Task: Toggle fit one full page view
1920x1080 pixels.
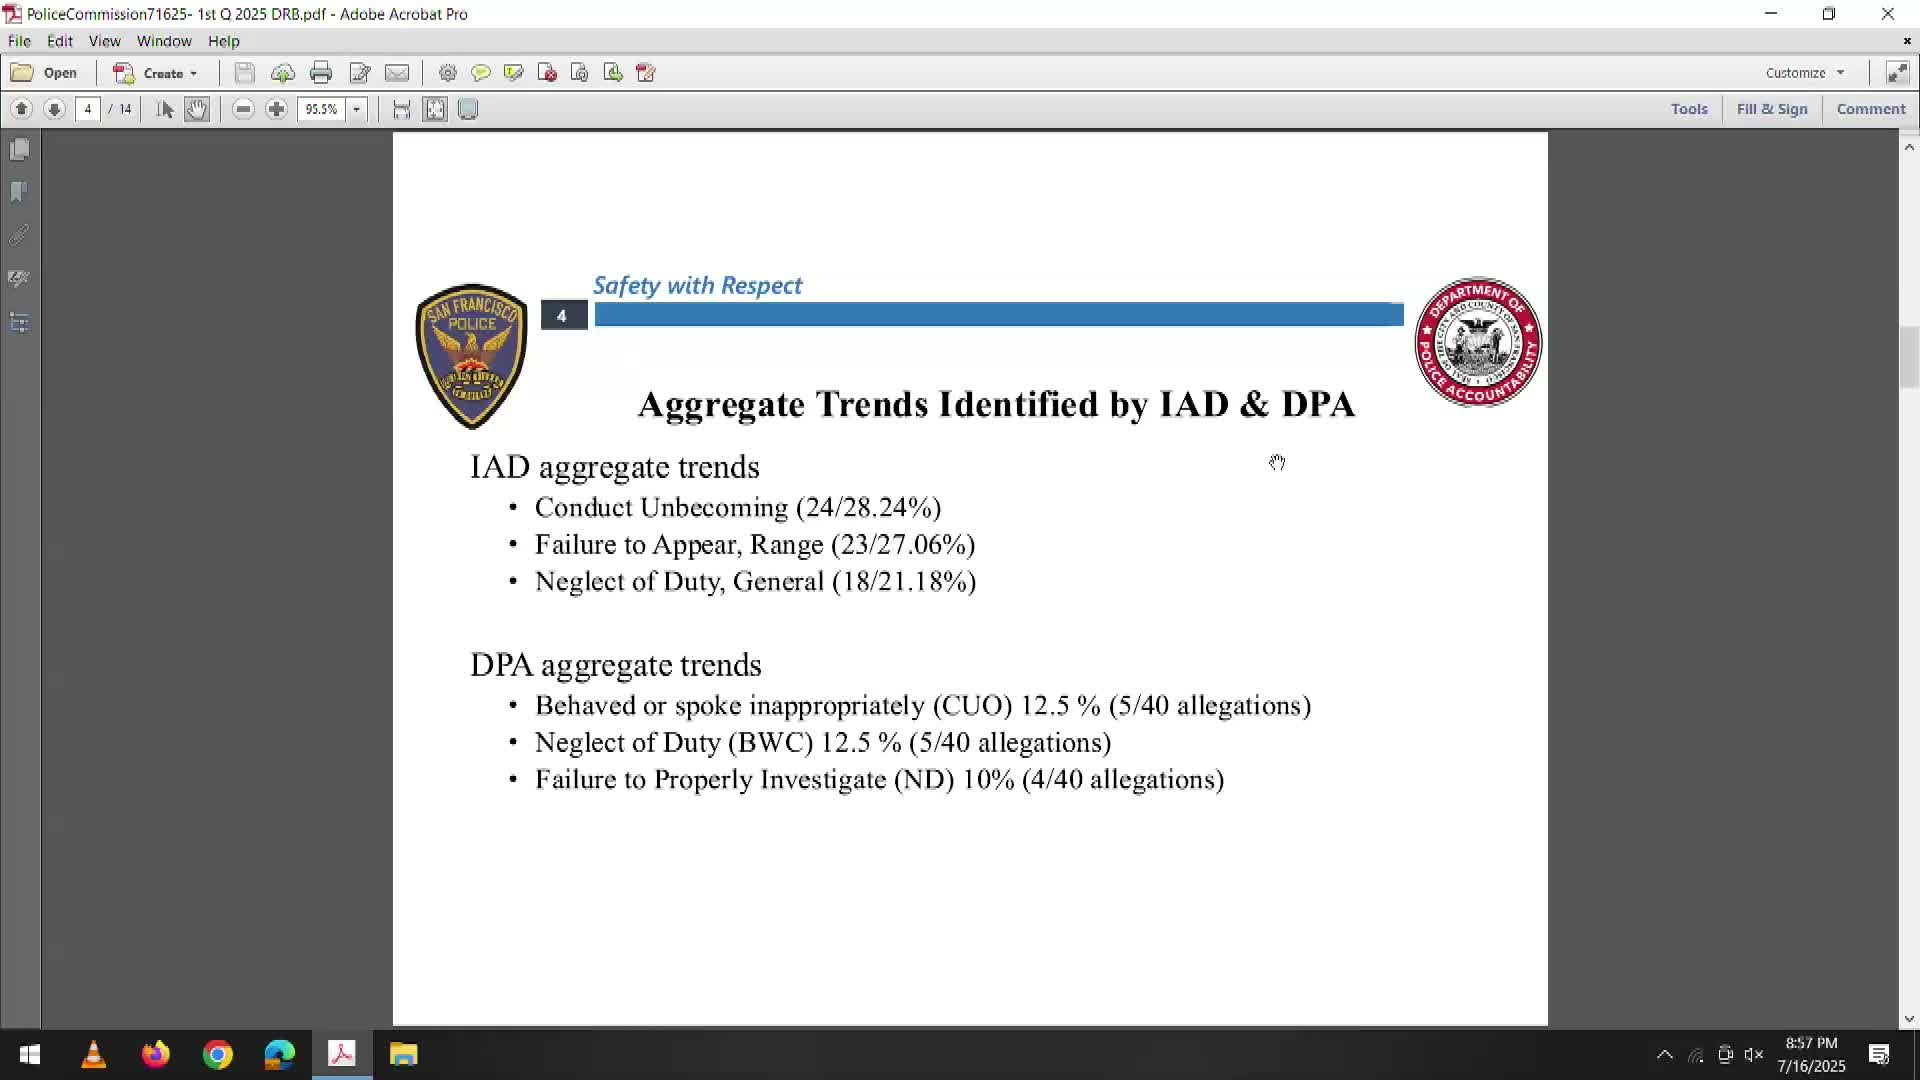Action: [x=435, y=109]
